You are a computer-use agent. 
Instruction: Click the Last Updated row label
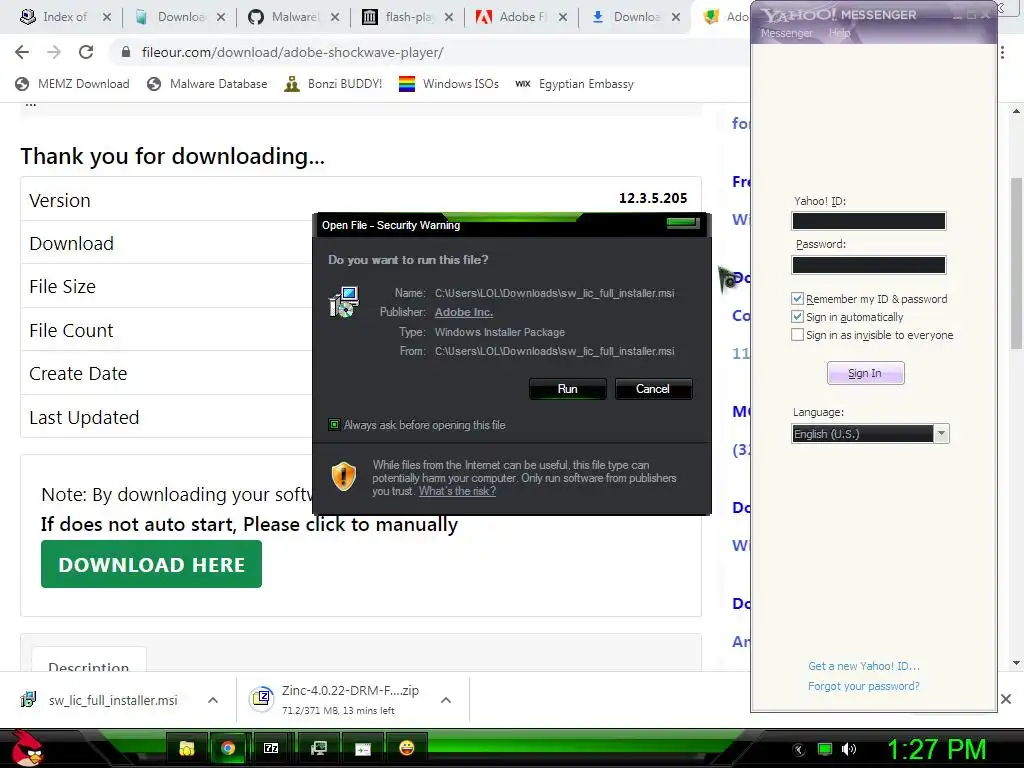[x=84, y=417]
